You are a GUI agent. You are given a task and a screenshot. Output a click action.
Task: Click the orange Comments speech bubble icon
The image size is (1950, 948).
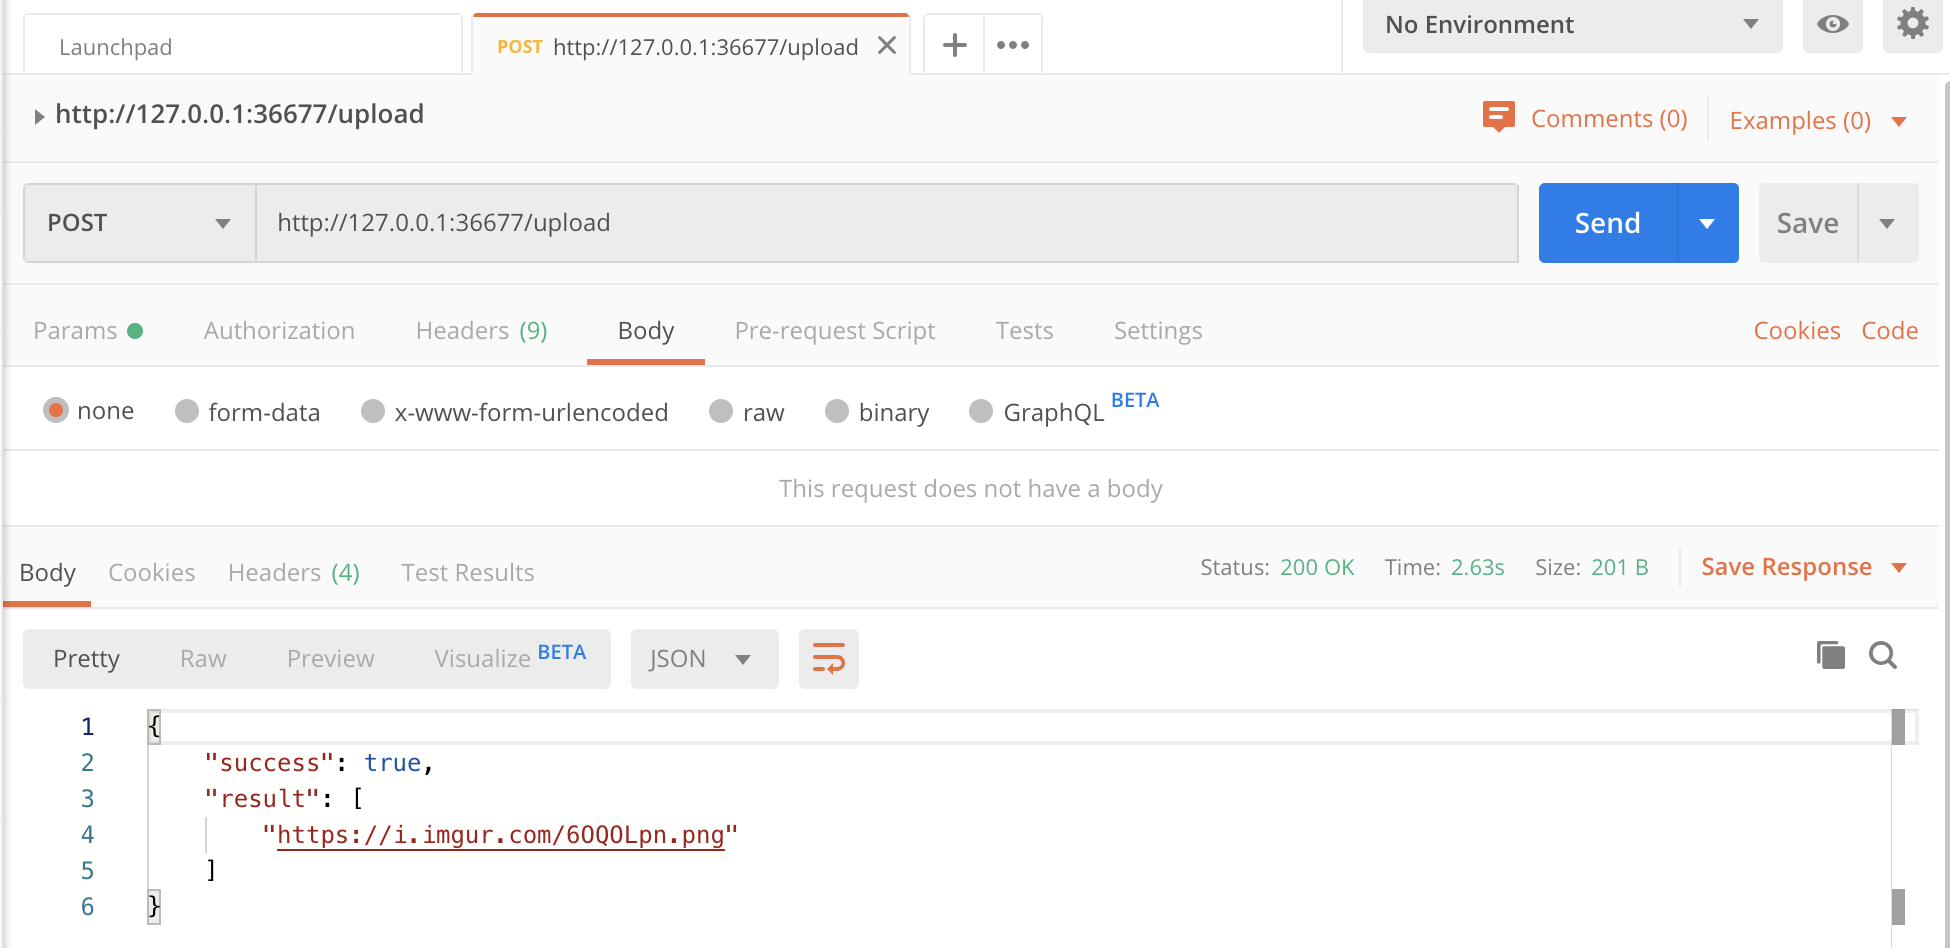(x=1498, y=117)
